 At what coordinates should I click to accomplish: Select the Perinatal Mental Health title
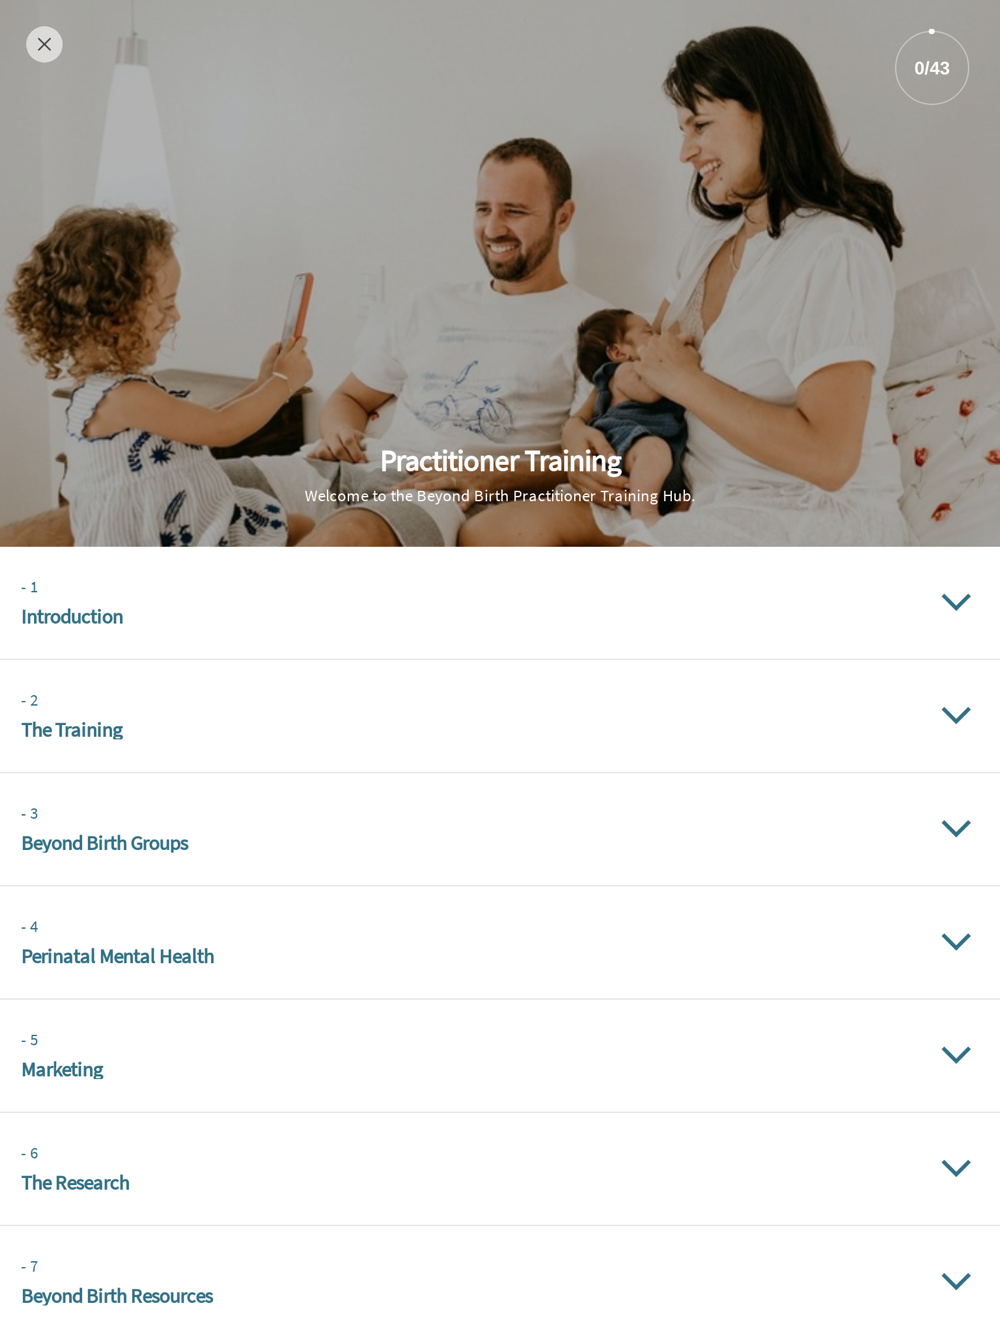[x=118, y=956]
